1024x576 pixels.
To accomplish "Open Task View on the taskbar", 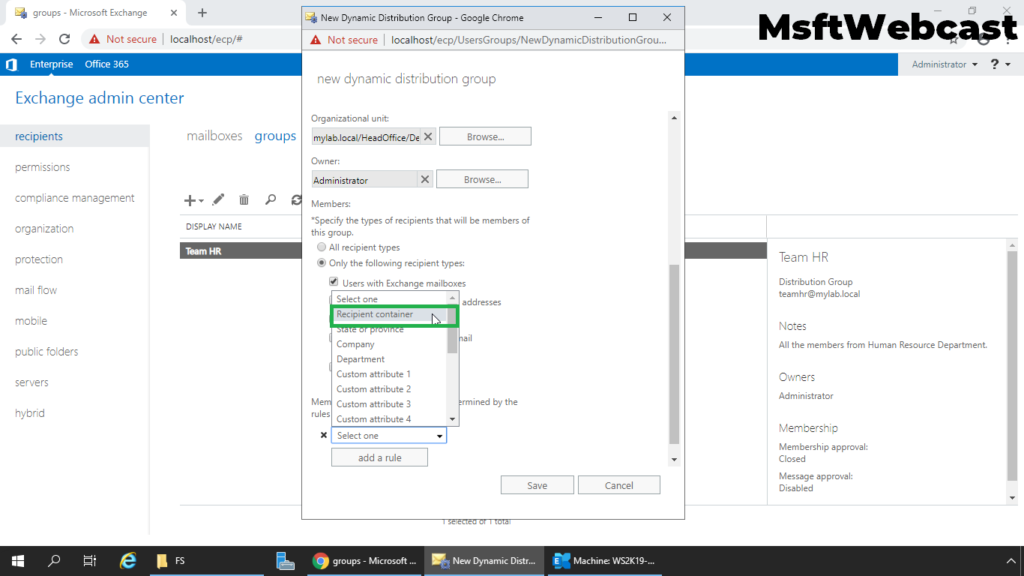I will 89,560.
